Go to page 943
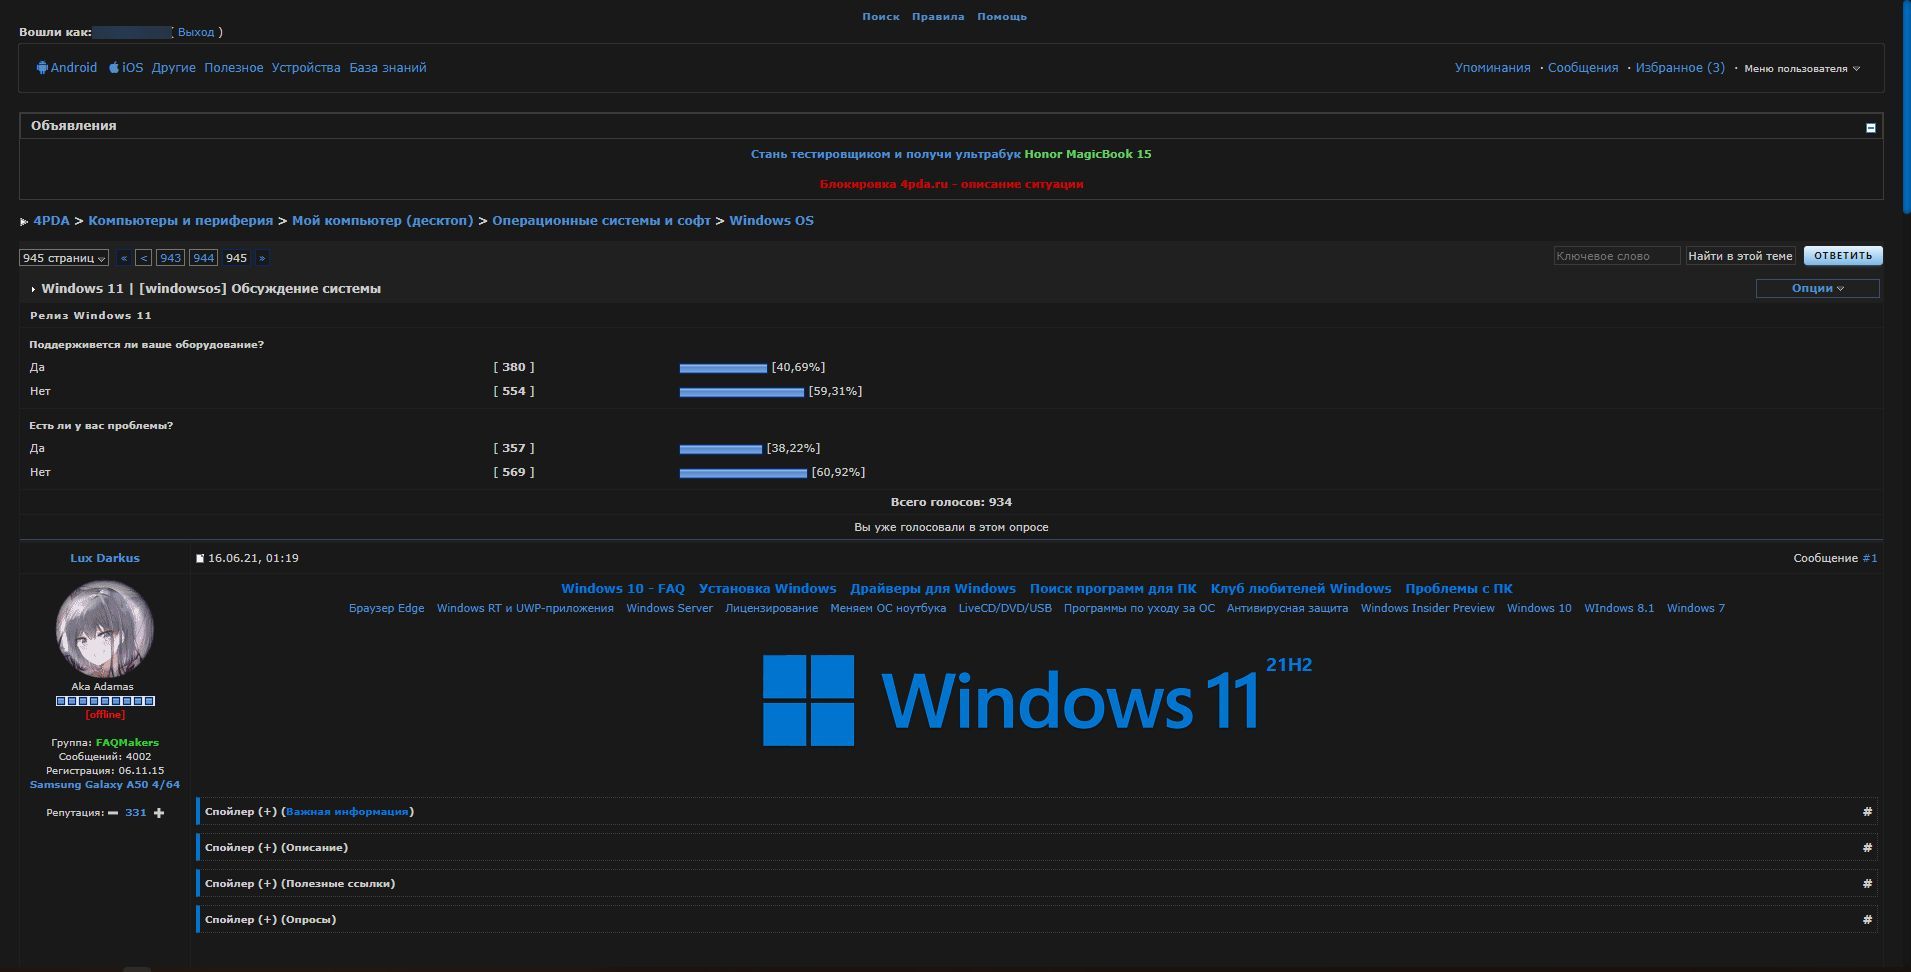Viewport: 1911px width, 972px height. click(x=171, y=258)
